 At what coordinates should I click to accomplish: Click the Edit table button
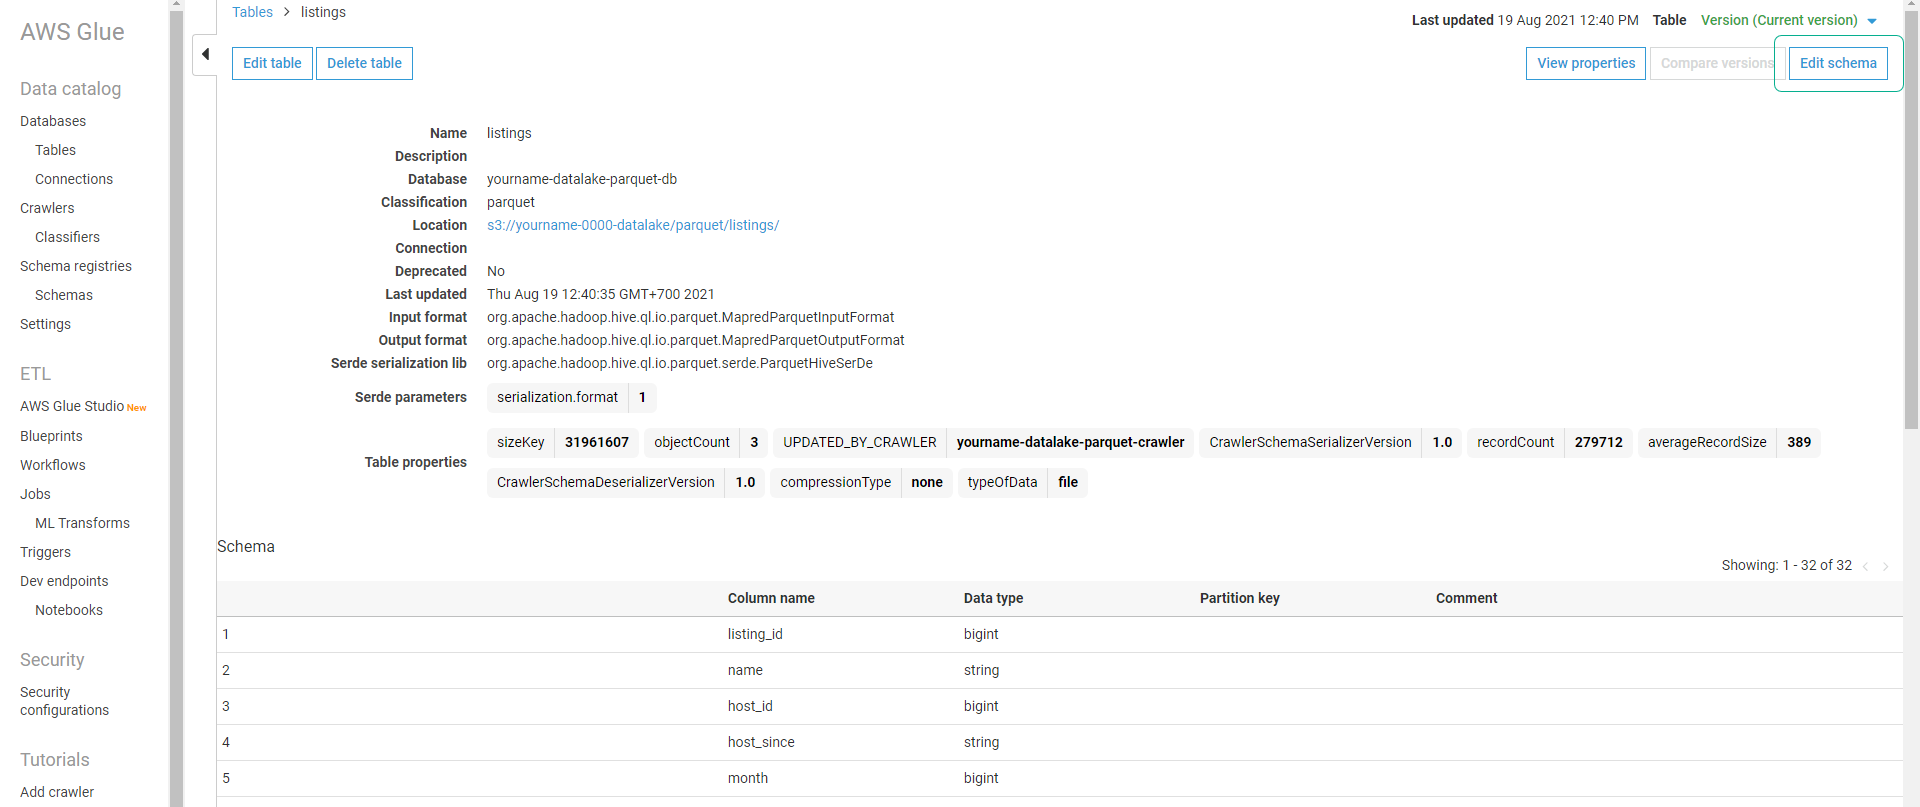[x=272, y=63]
